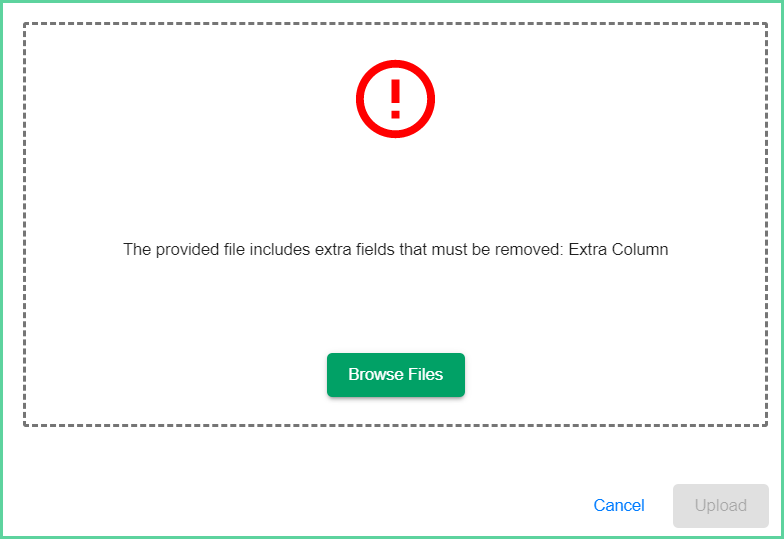The height and width of the screenshot is (539, 784).
Task: Click the greyed-out Upload button
Action: (x=720, y=505)
